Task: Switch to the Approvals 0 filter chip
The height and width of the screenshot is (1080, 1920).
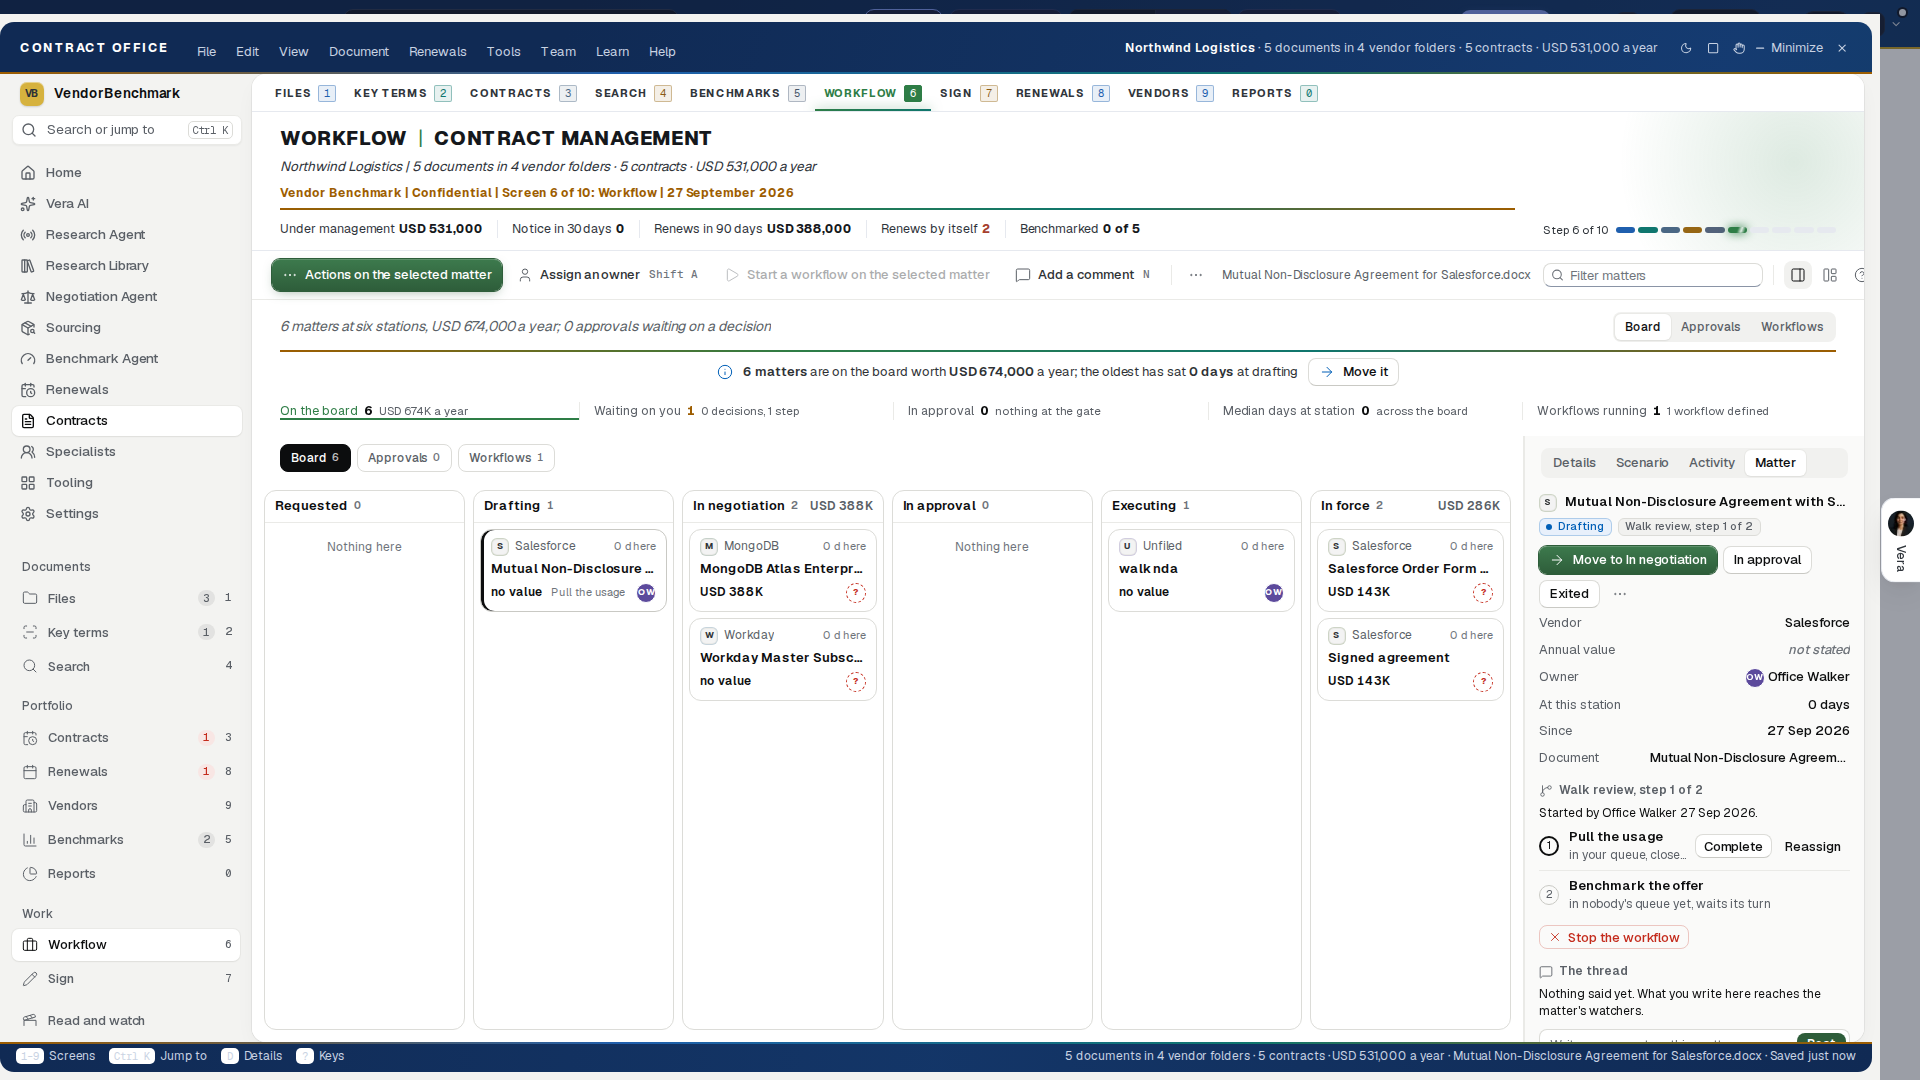Action: coord(404,458)
